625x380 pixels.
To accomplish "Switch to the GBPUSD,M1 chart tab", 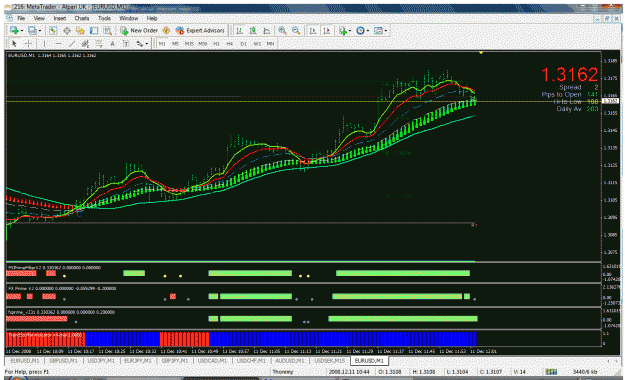I will [64, 361].
